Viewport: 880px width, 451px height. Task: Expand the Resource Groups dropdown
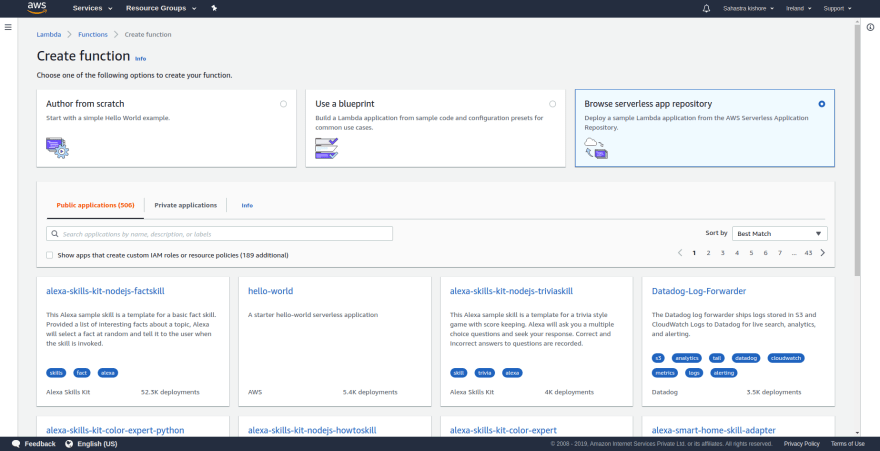[x=161, y=8]
